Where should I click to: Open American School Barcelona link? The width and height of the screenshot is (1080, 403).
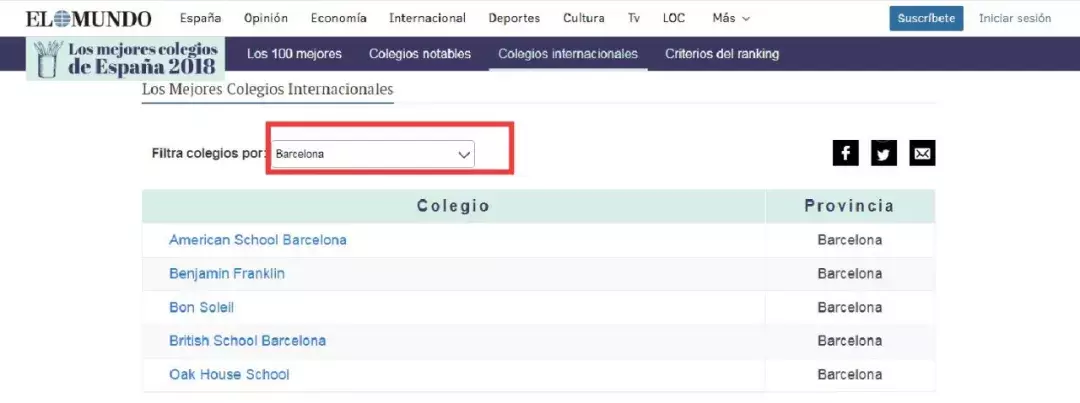[258, 240]
